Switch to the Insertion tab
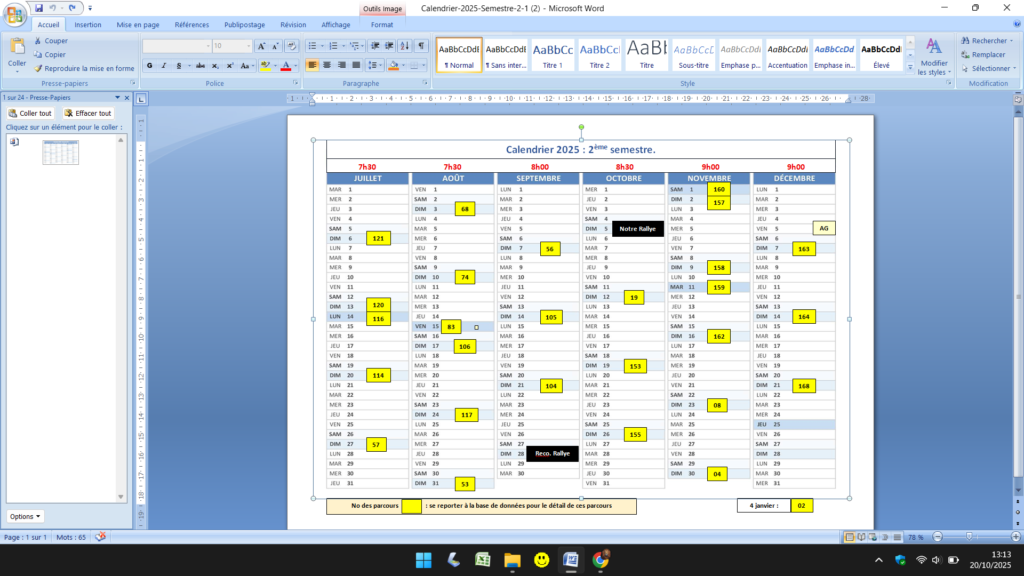Screen dimensions: 1024x576 tap(87, 24)
